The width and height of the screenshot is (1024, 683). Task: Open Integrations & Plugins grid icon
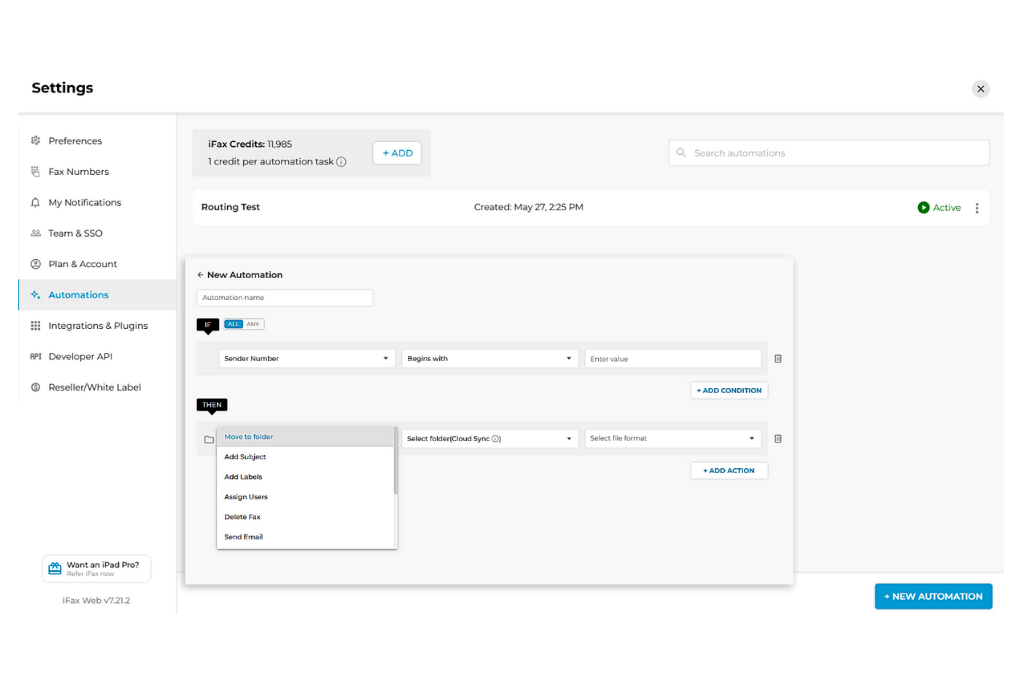36,325
